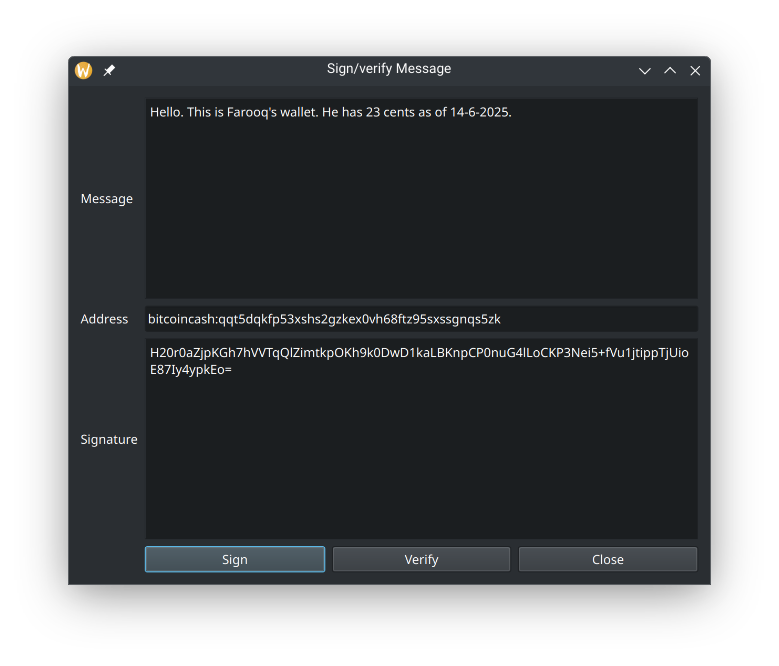Viewport: 779px width, 666px height.
Task: Place cursor on the bitcoincash: address prefix
Action: [x=183, y=319]
